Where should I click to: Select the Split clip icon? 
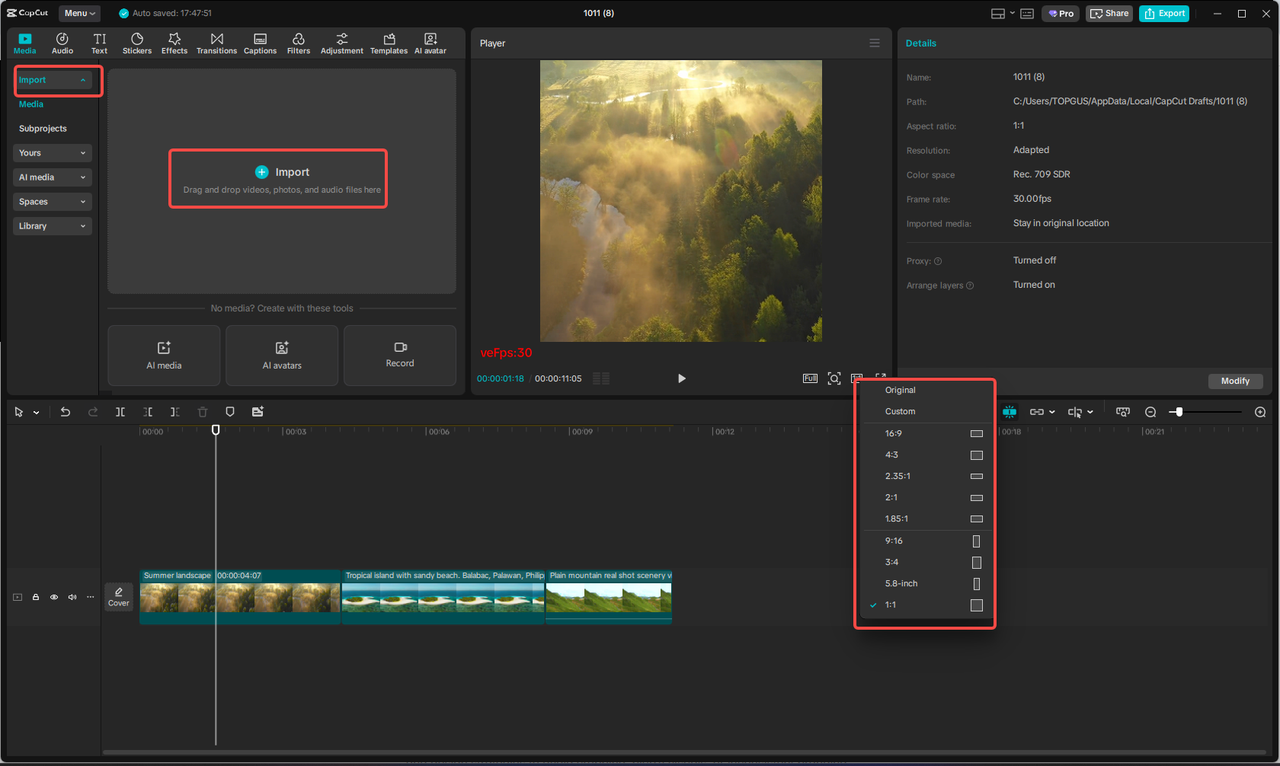coord(120,411)
